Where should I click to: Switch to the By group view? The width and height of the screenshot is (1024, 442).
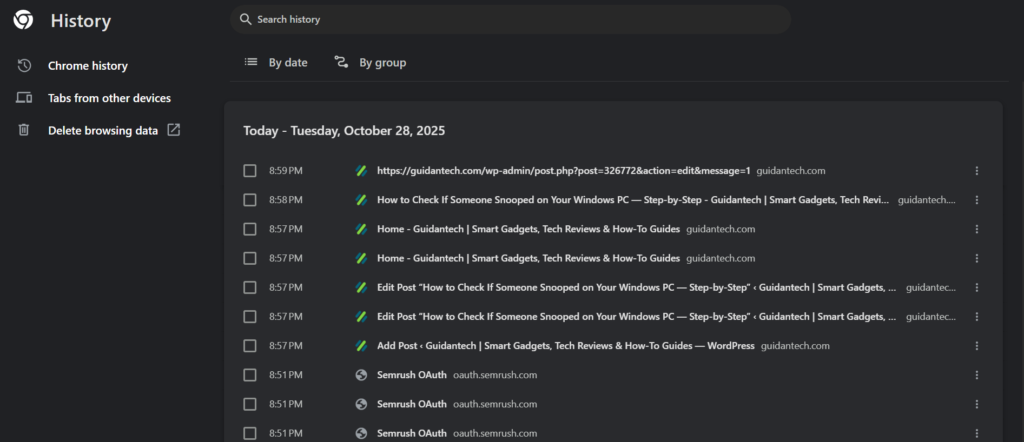[383, 63]
